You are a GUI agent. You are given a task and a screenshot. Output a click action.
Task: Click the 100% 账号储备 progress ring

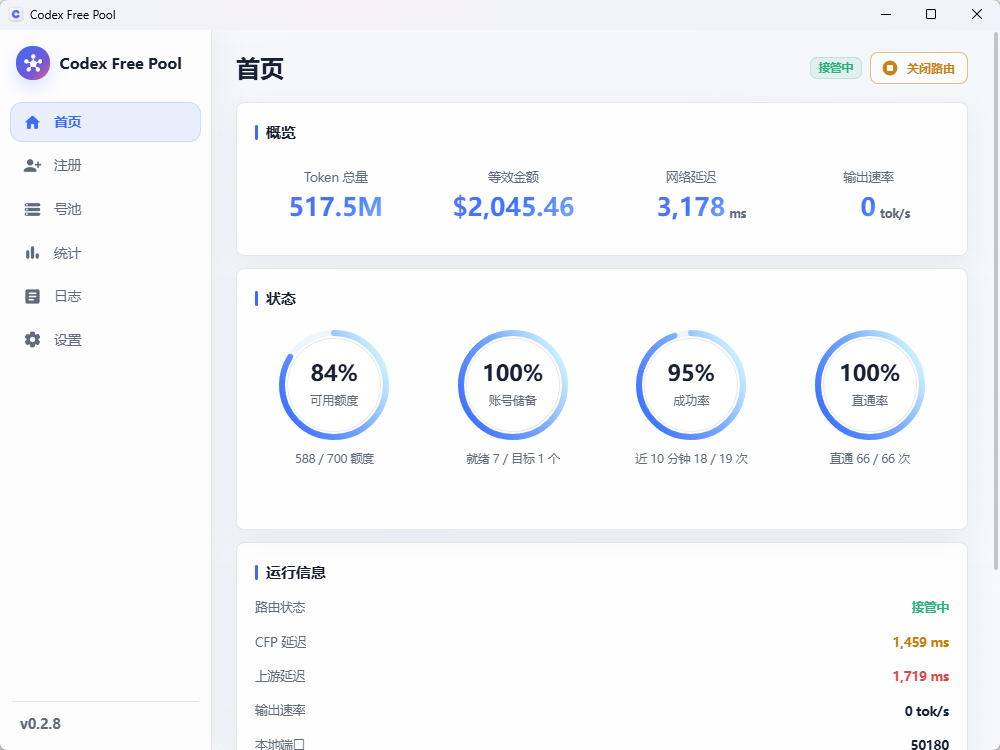pyautogui.click(x=513, y=385)
